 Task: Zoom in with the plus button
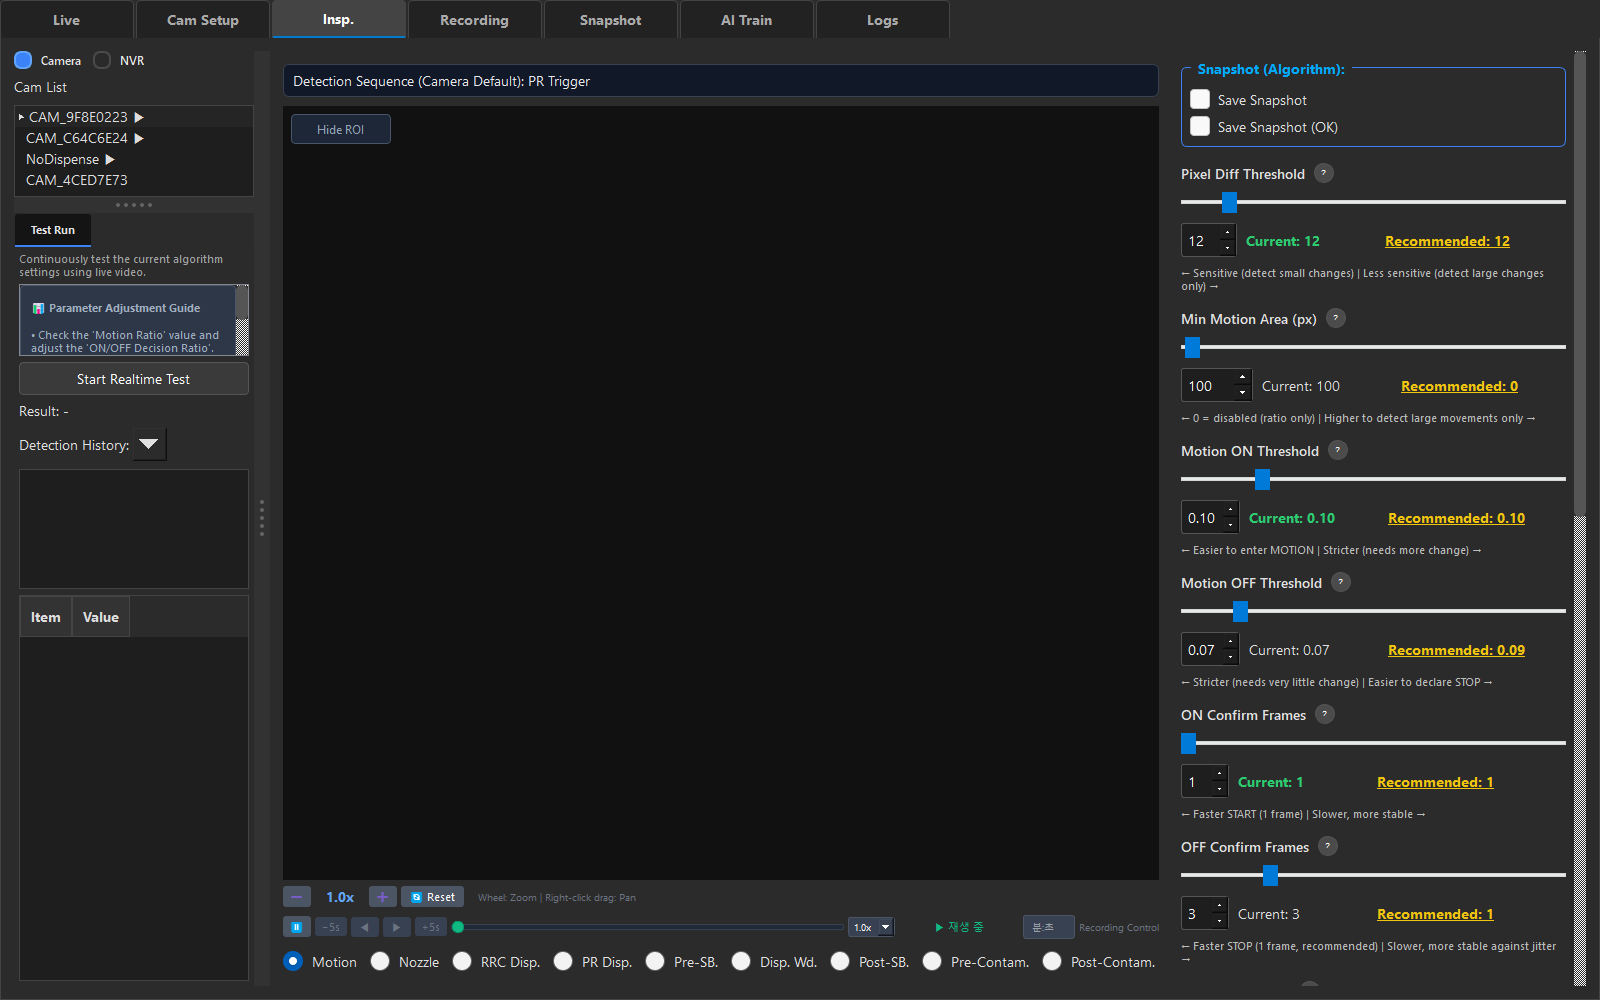(382, 897)
